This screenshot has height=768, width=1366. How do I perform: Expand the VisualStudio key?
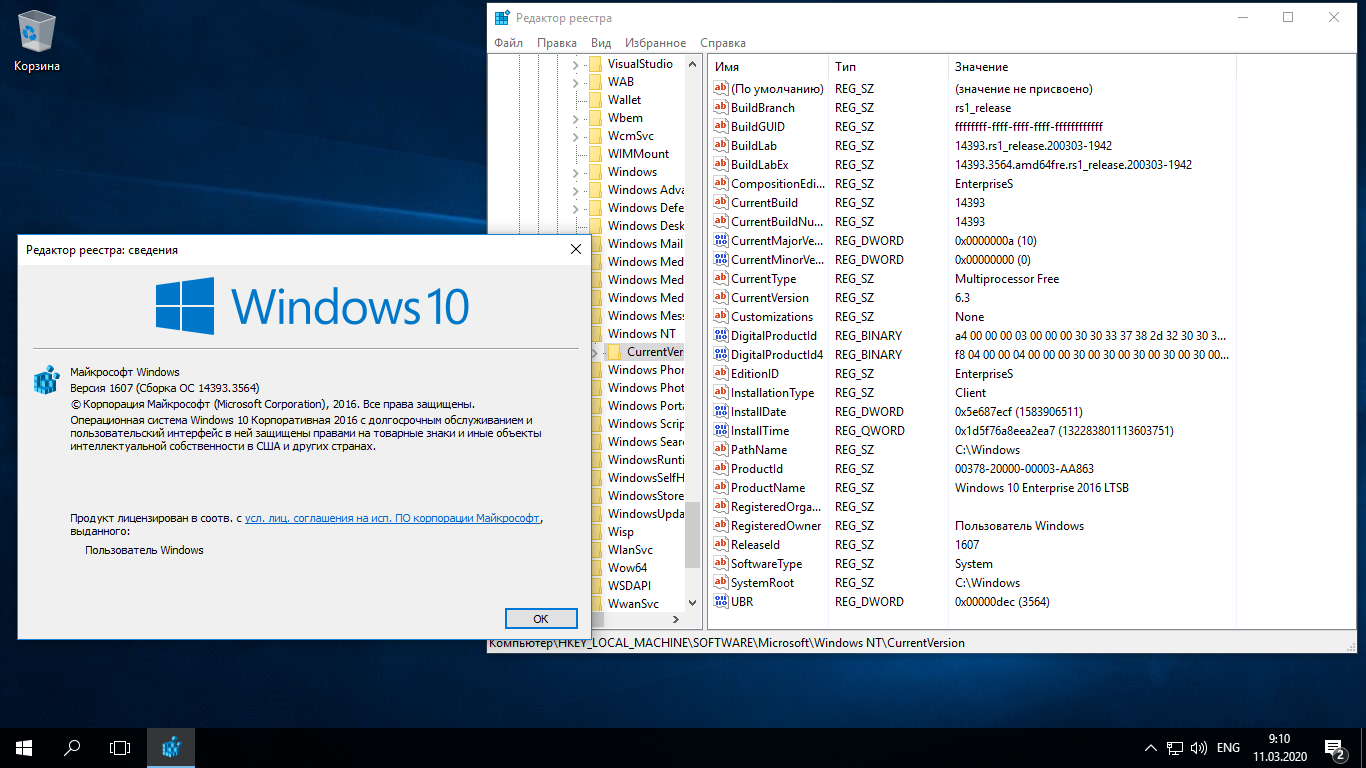tap(576, 64)
